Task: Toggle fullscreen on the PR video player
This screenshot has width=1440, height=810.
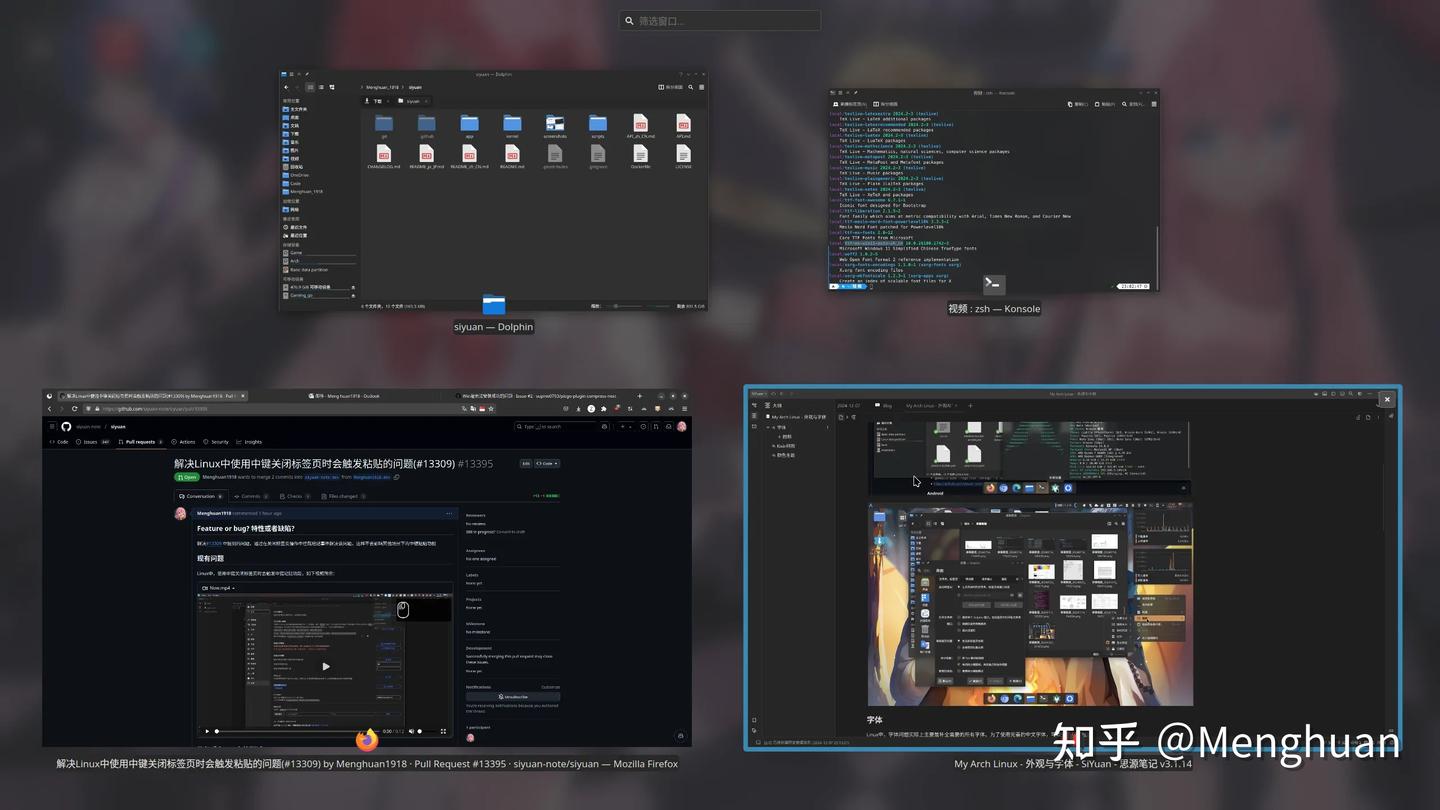Action: point(443,731)
